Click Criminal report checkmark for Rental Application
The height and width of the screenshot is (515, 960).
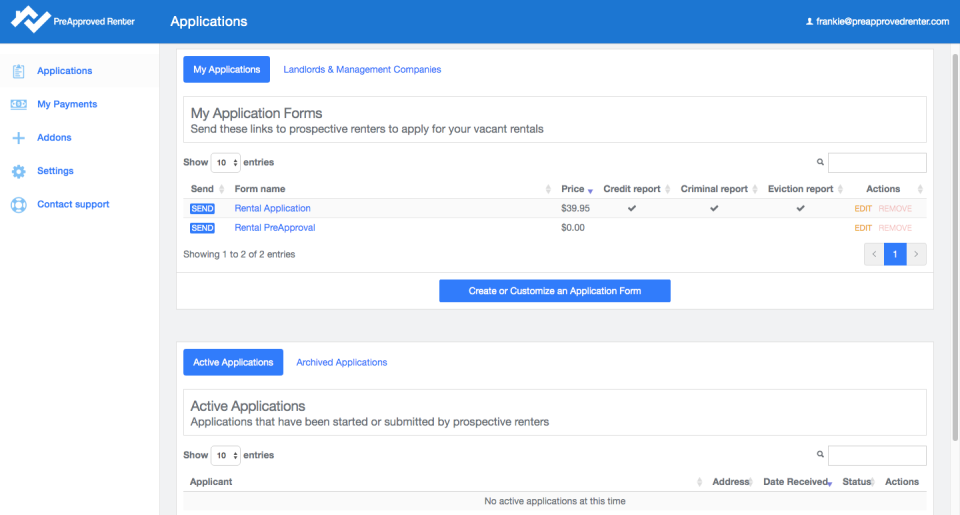[x=714, y=208]
